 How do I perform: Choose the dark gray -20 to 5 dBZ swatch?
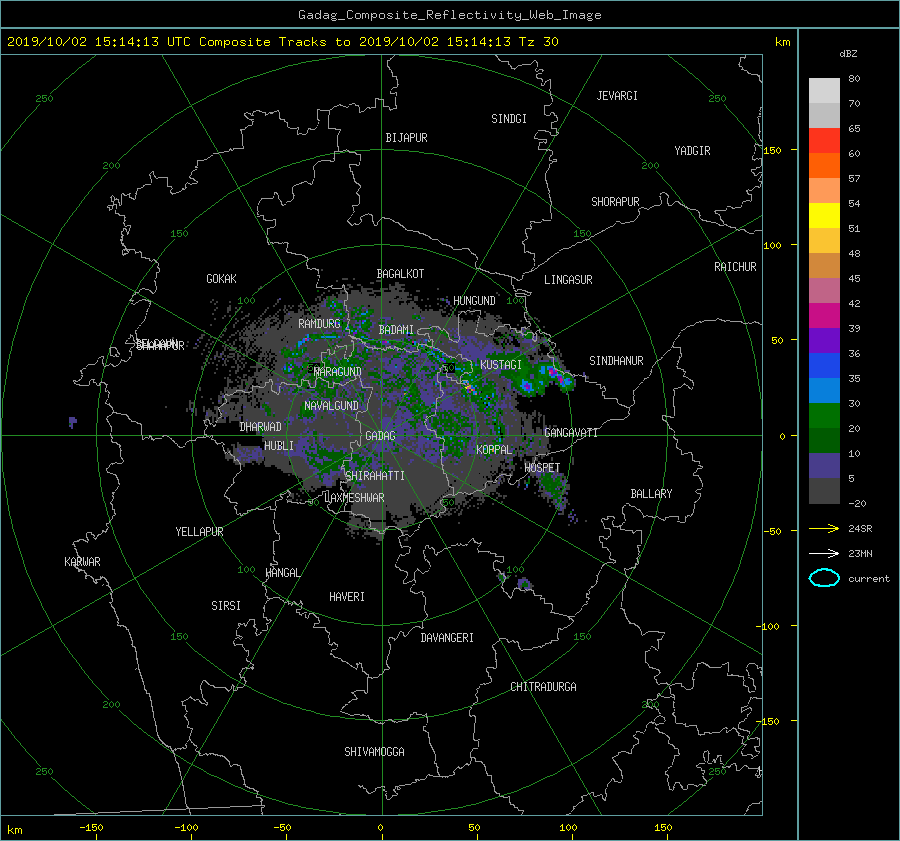pos(824,491)
